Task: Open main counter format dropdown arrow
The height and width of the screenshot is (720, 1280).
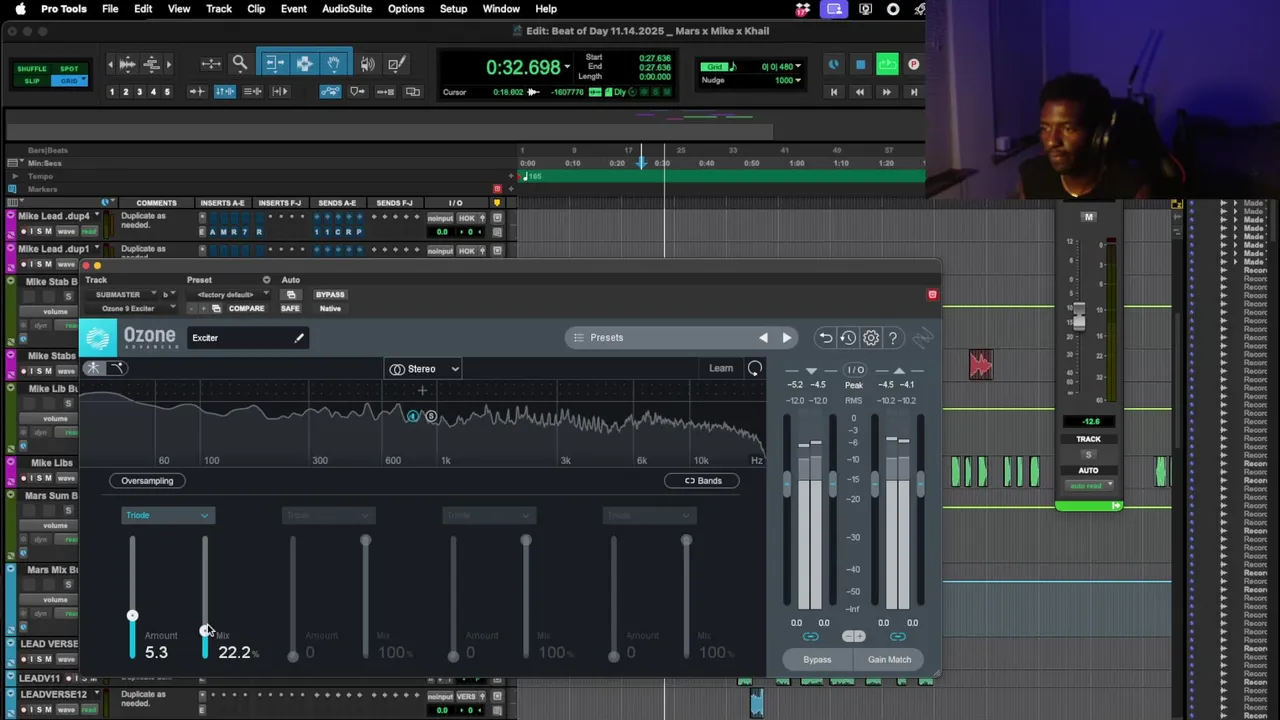Action: (x=567, y=68)
